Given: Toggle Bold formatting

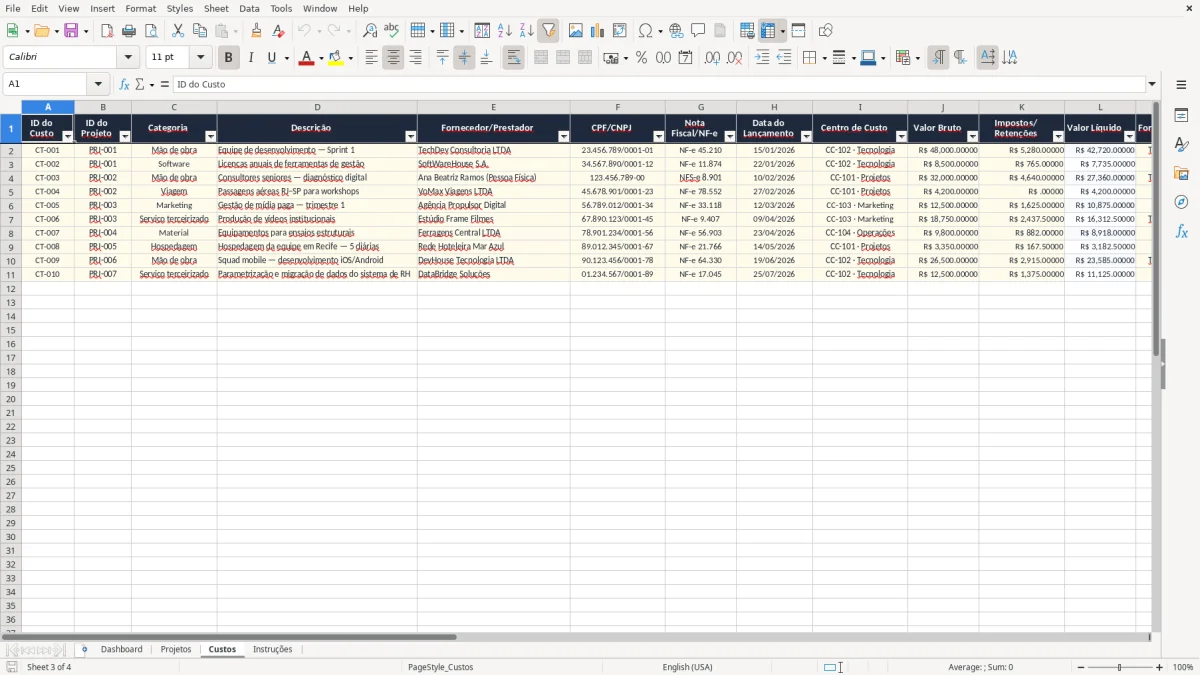Looking at the screenshot, I should (x=229, y=58).
